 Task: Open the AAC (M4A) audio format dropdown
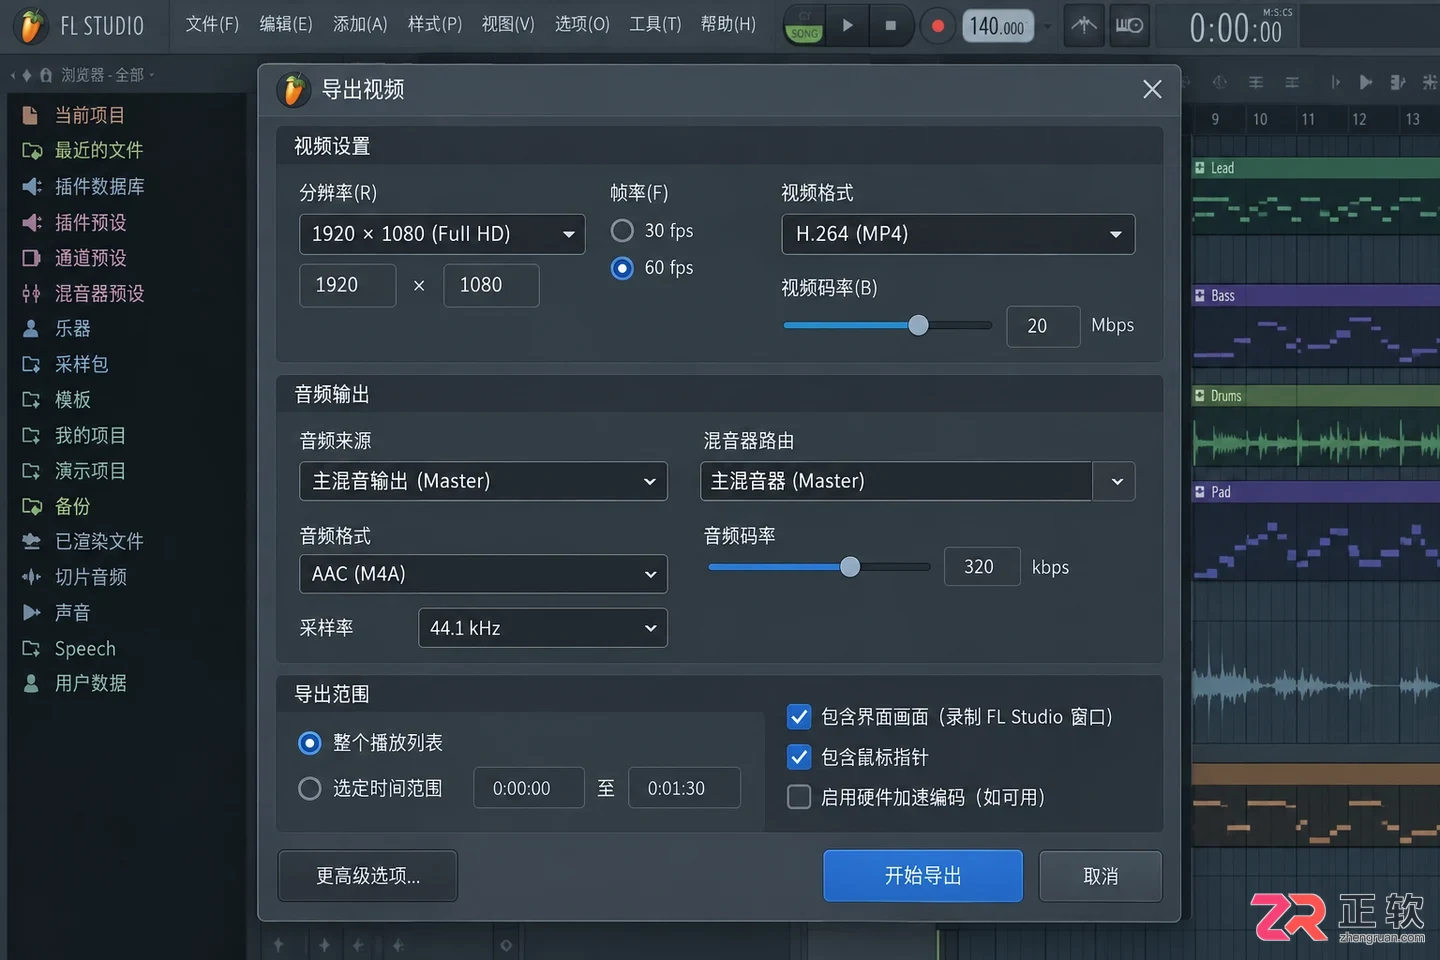pyautogui.click(x=483, y=574)
